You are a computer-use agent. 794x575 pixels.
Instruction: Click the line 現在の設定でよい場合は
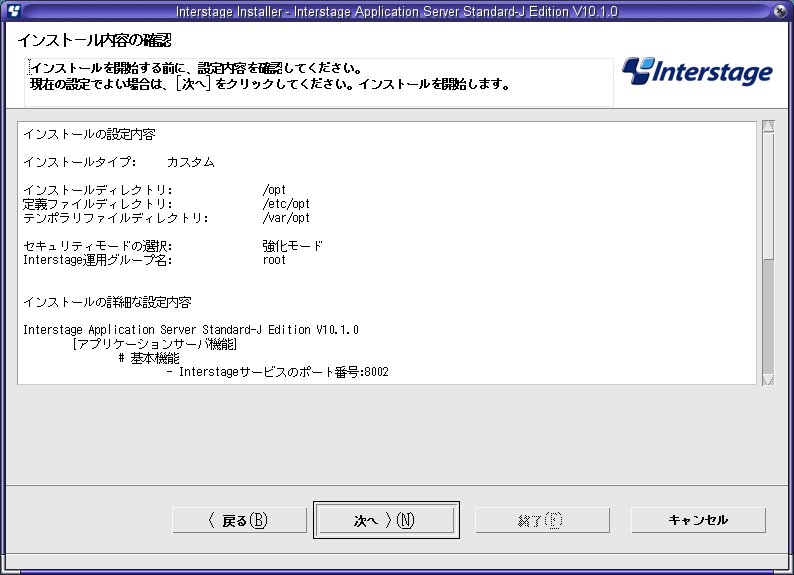click(270, 84)
